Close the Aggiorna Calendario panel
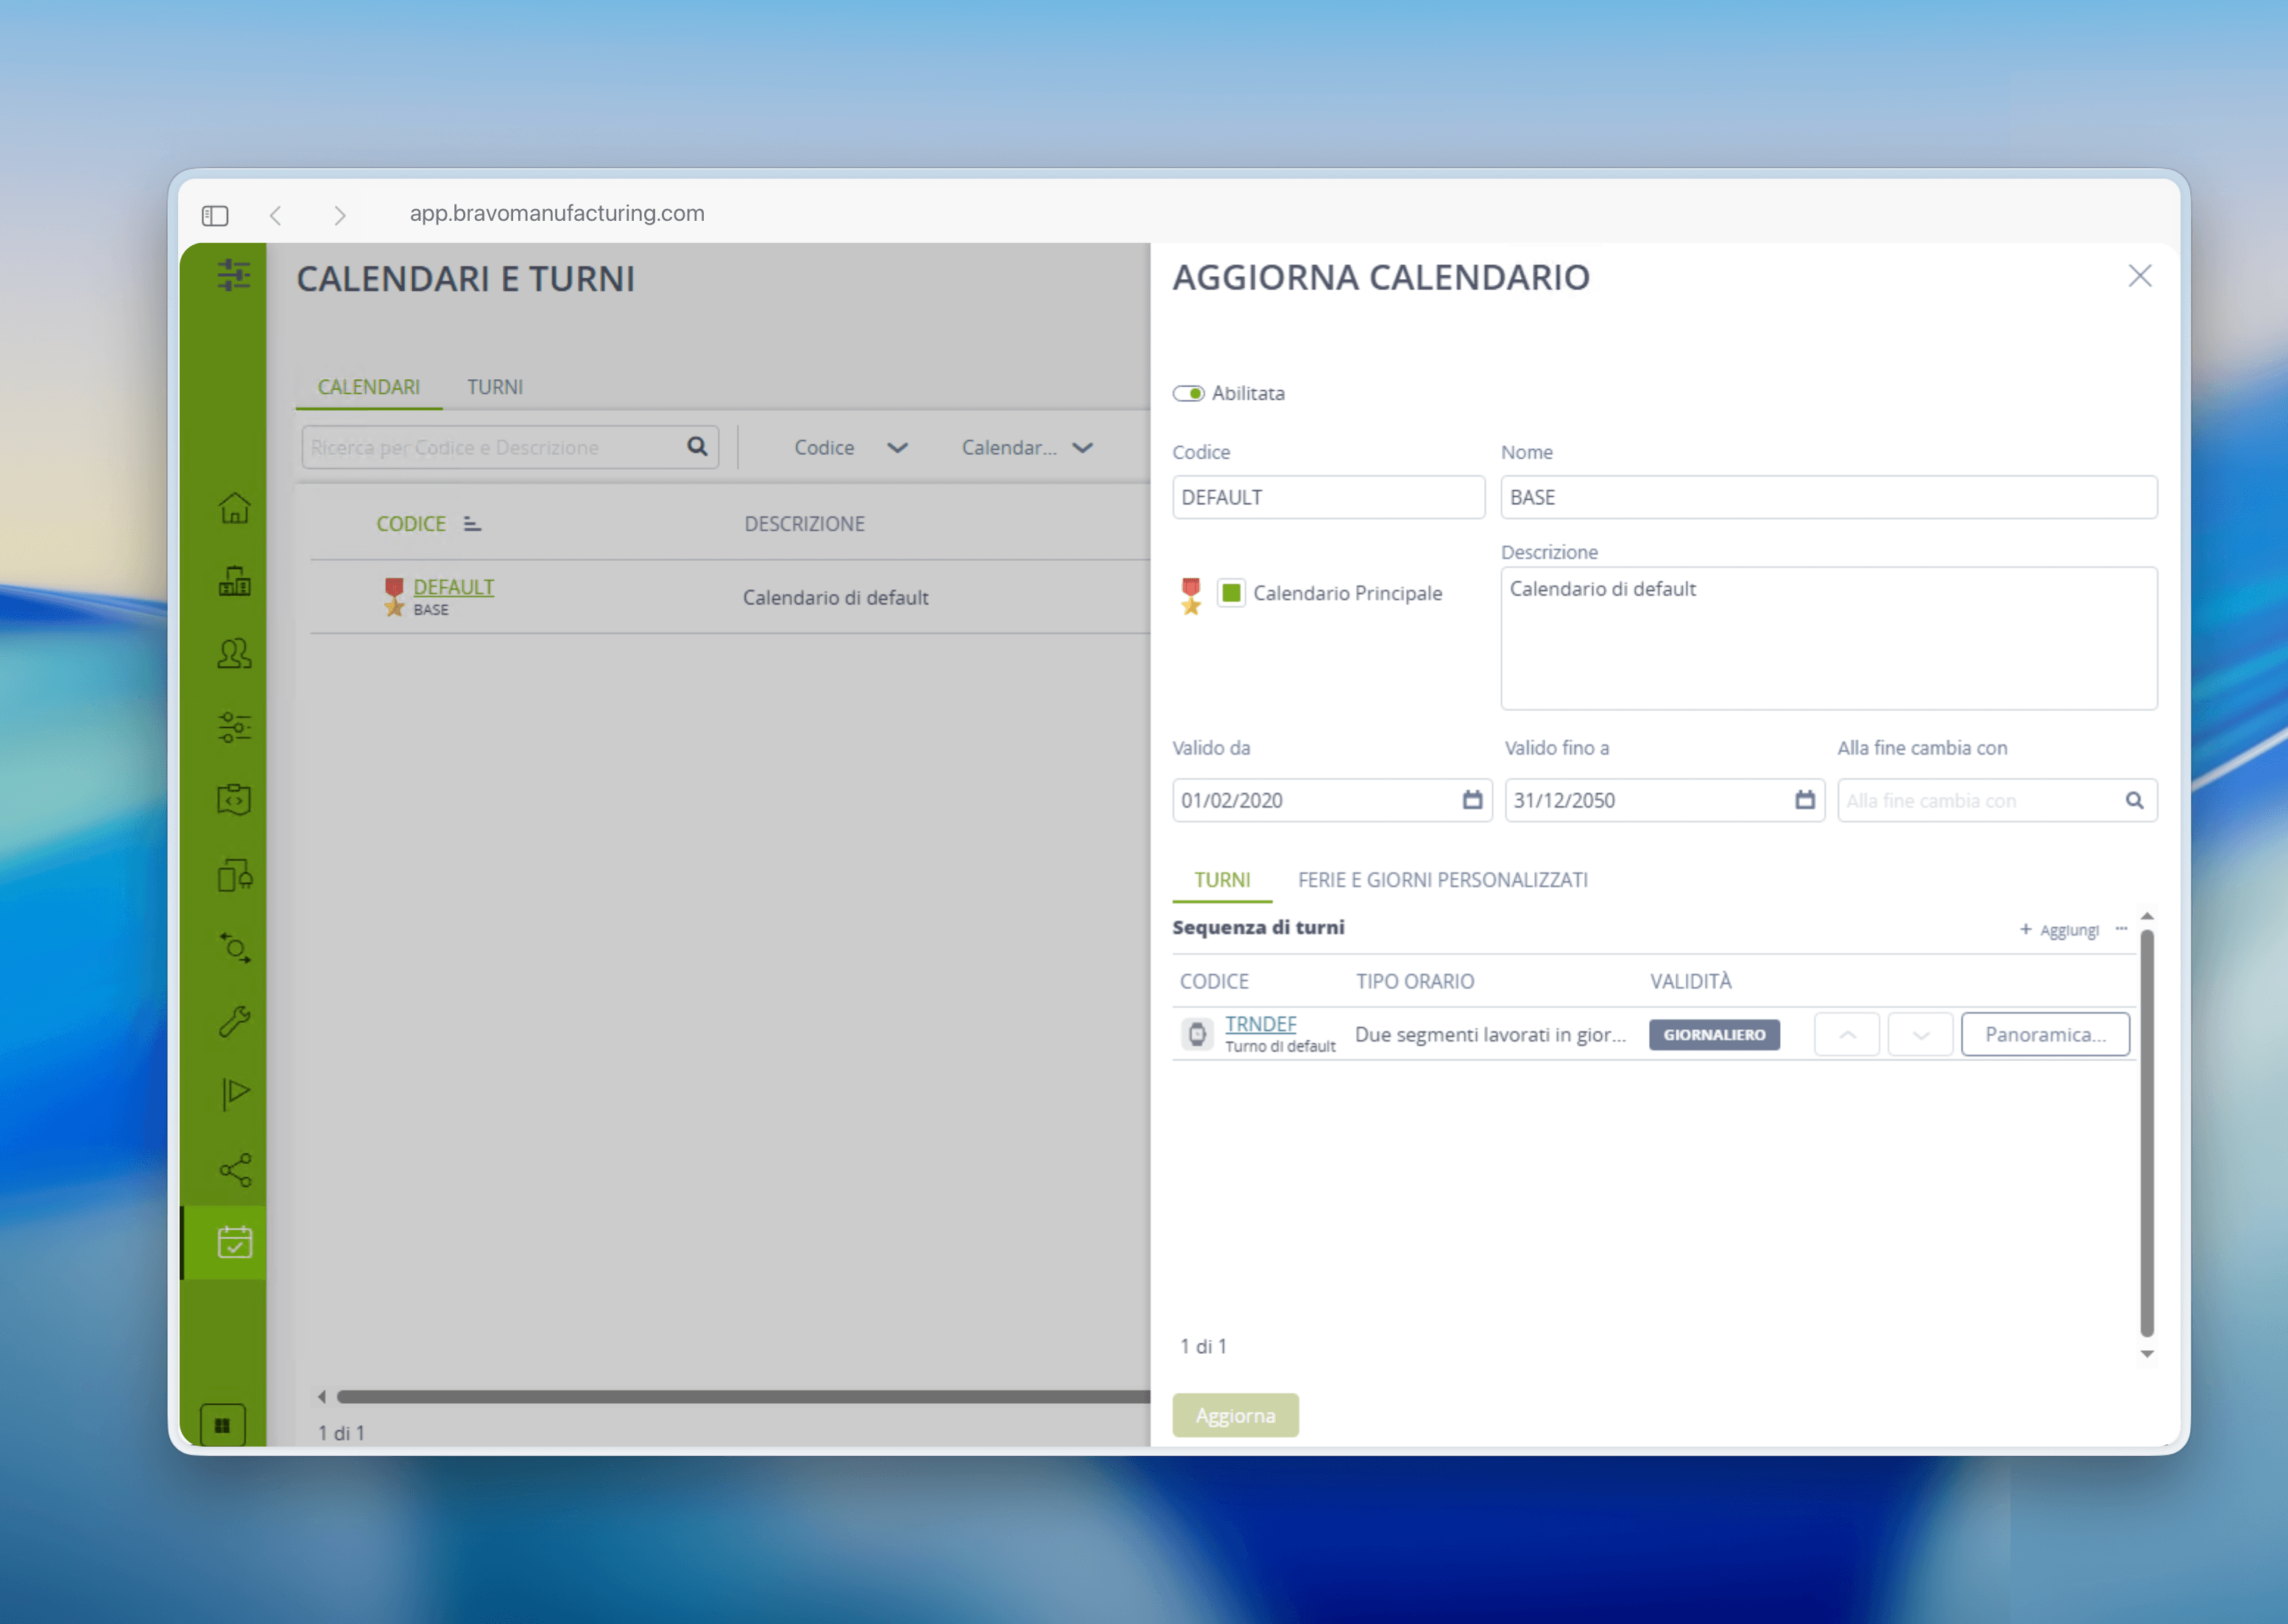The image size is (2288, 1624). [x=2139, y=276]
